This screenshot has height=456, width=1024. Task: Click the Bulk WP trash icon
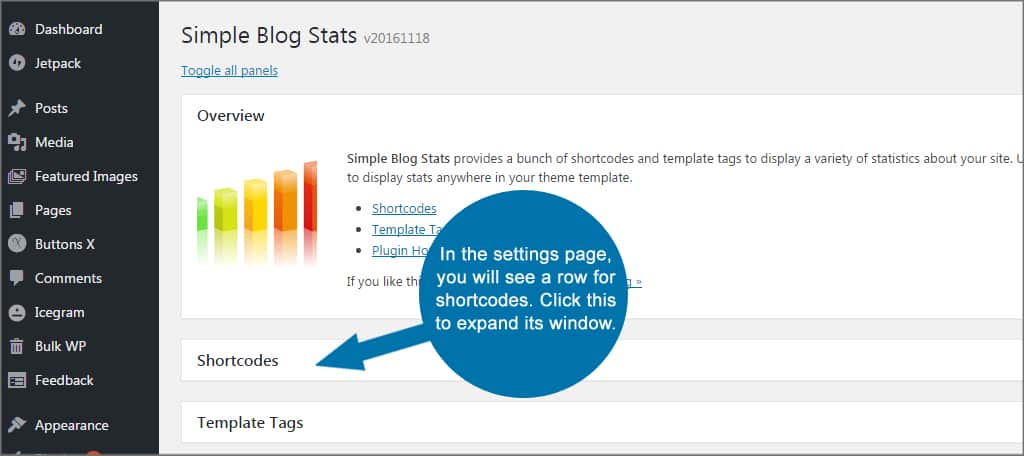tap(16, 346)
